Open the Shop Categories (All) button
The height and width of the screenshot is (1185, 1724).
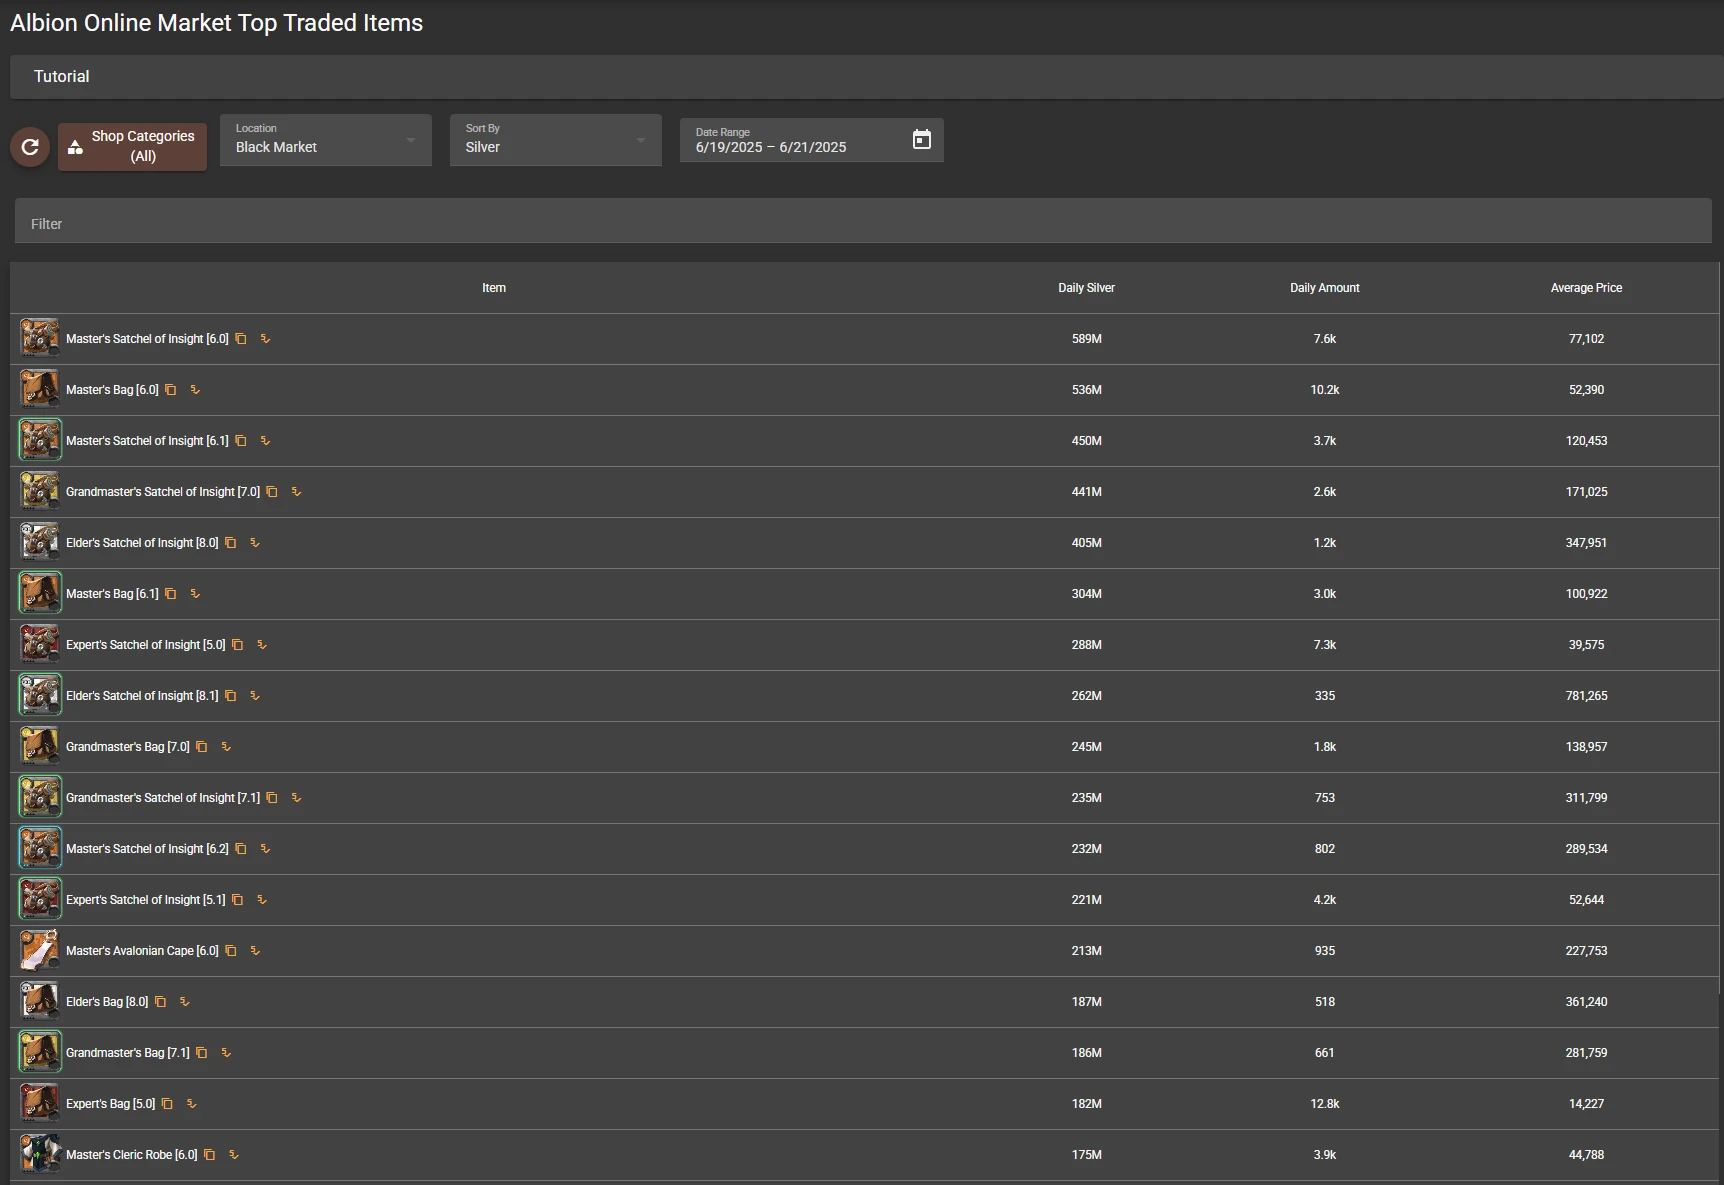tap(132, 147)
